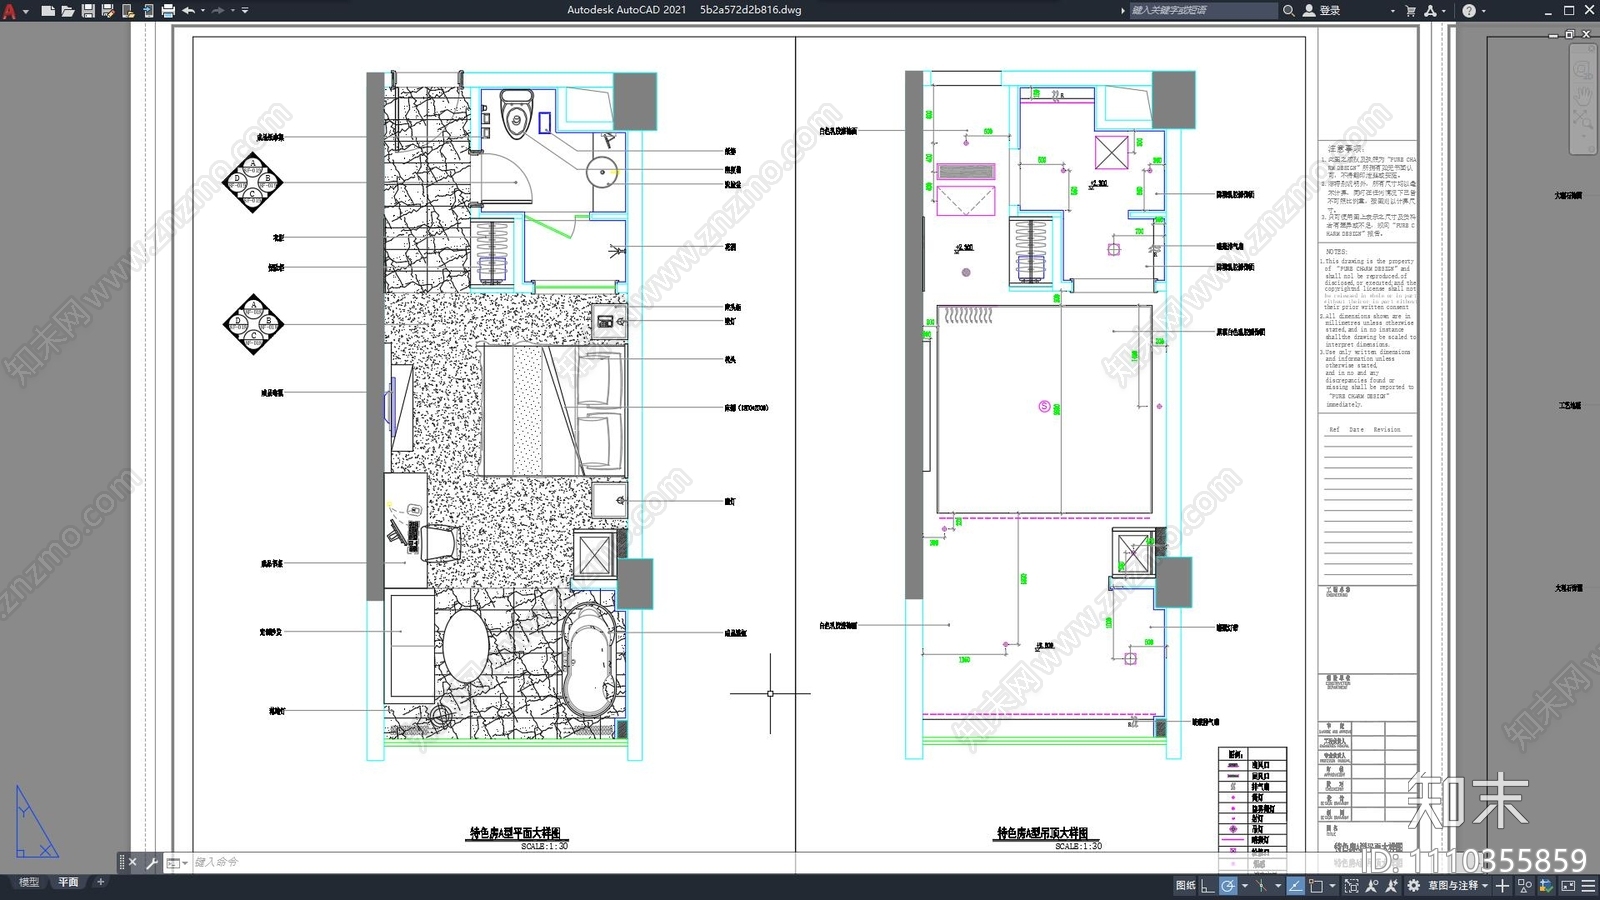
Task: Open the 登录 account dropdown arrow
Action: (x=1392, y=11)
